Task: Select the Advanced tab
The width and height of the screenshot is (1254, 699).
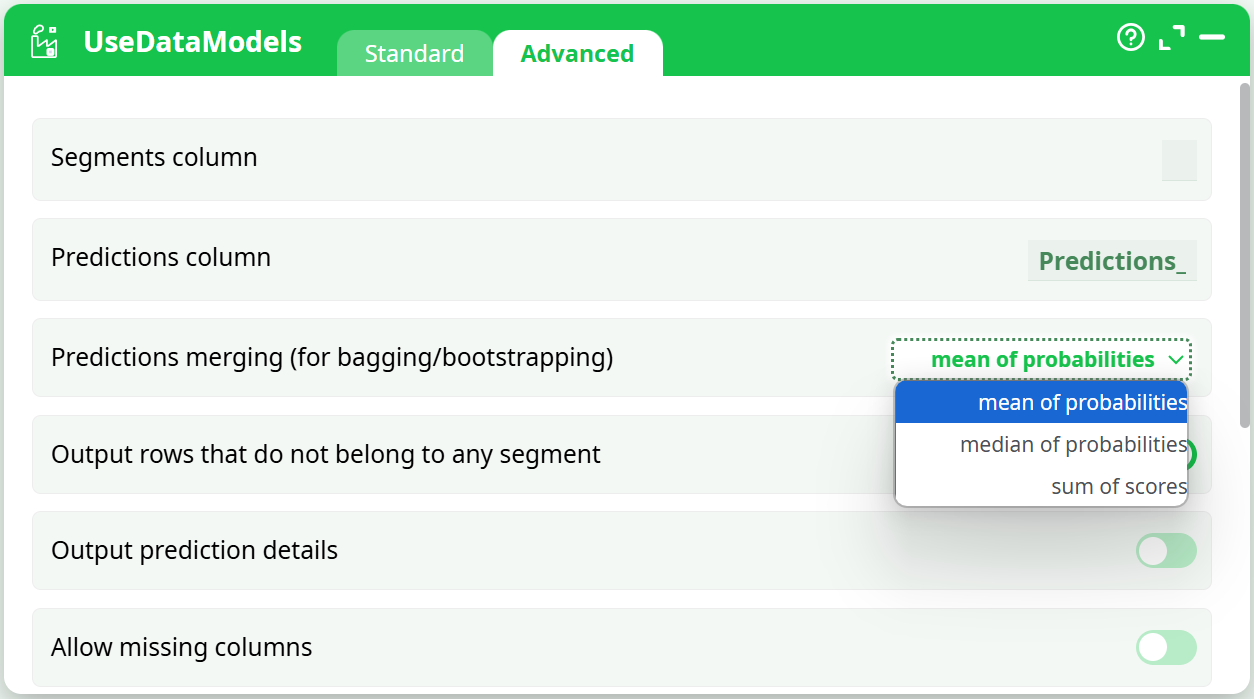Action: coord(577,54)
